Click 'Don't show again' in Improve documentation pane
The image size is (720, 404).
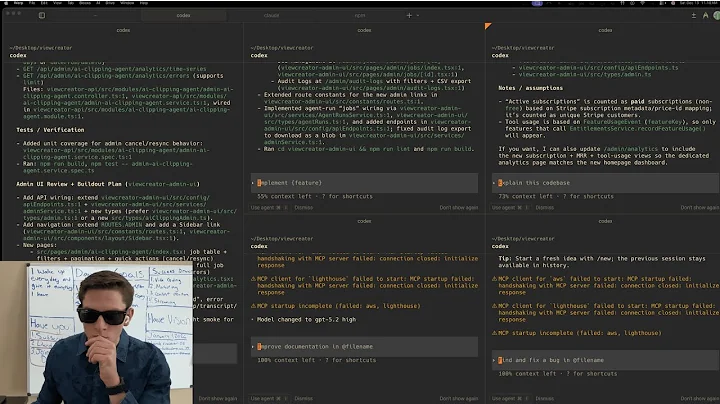[458, 398]
